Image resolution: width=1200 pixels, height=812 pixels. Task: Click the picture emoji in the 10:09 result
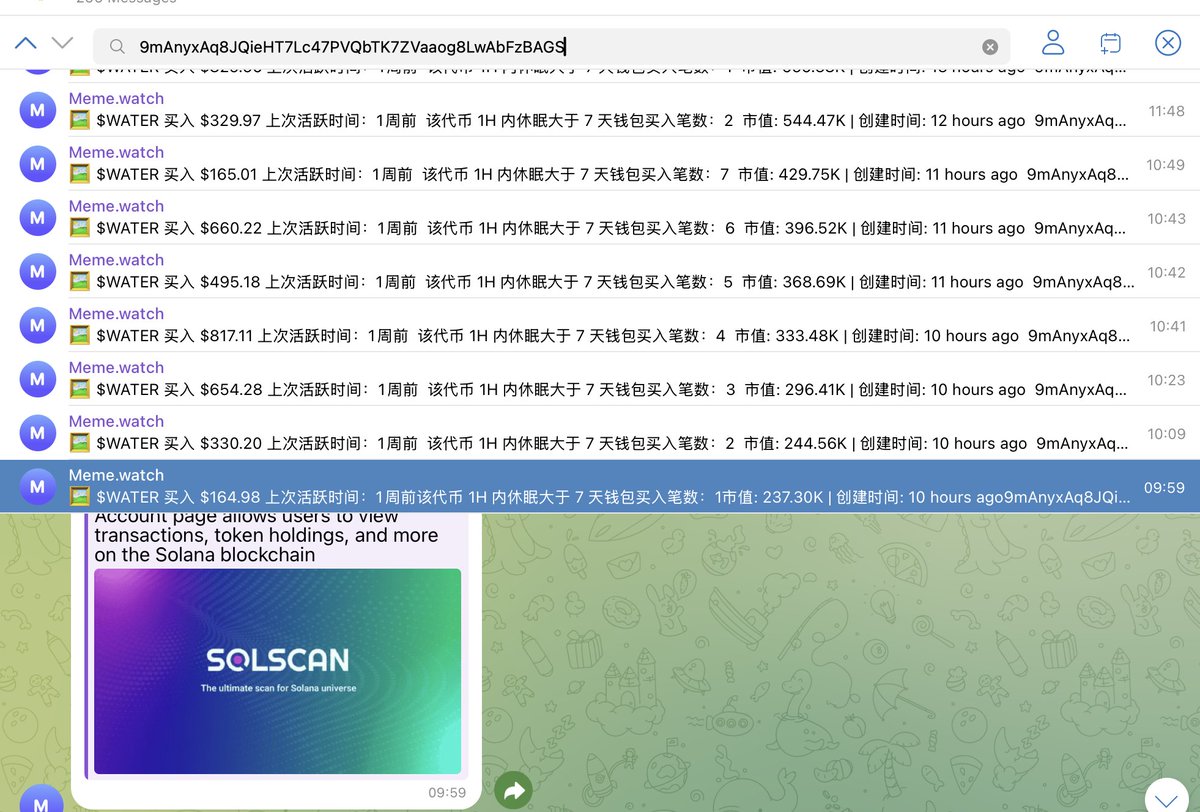pyautogui.click(x=80, y=444)
